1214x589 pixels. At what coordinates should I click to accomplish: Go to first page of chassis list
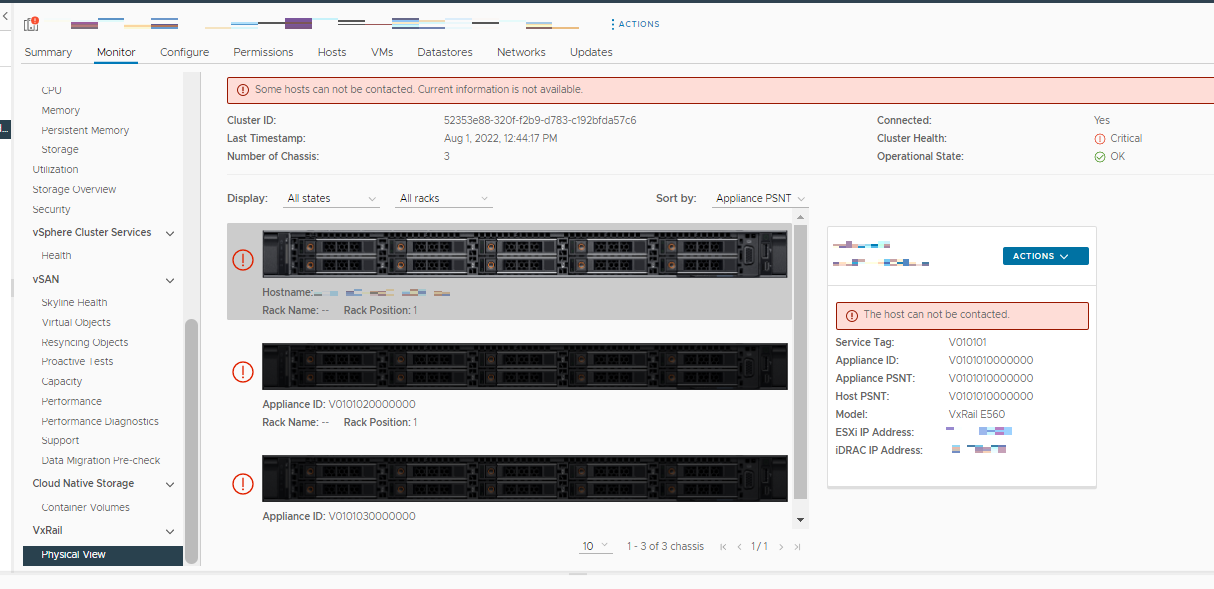723,547
